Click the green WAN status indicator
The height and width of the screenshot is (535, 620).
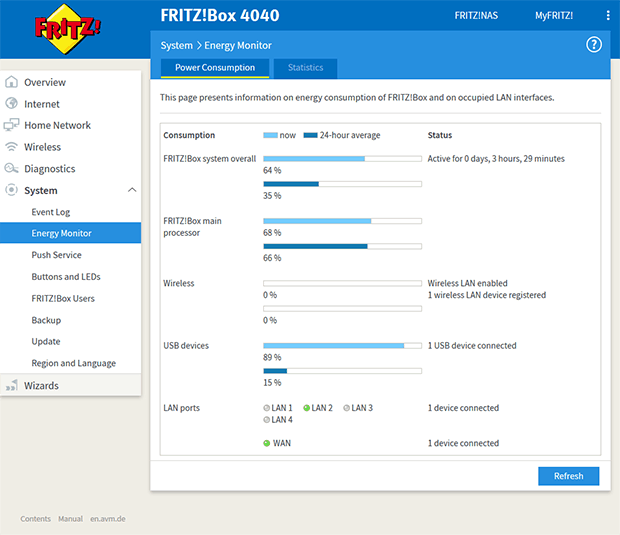(x=267, y=443)
